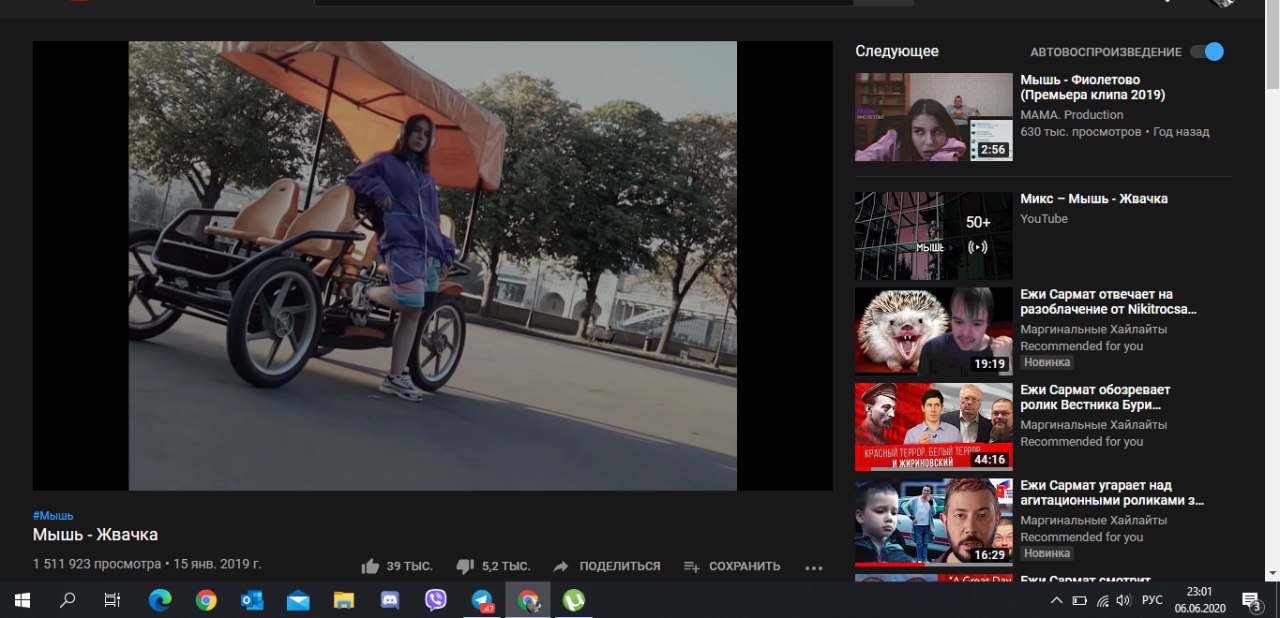Open Task View on the taskbar
The image size is (1280, 618).
[113, 600]
